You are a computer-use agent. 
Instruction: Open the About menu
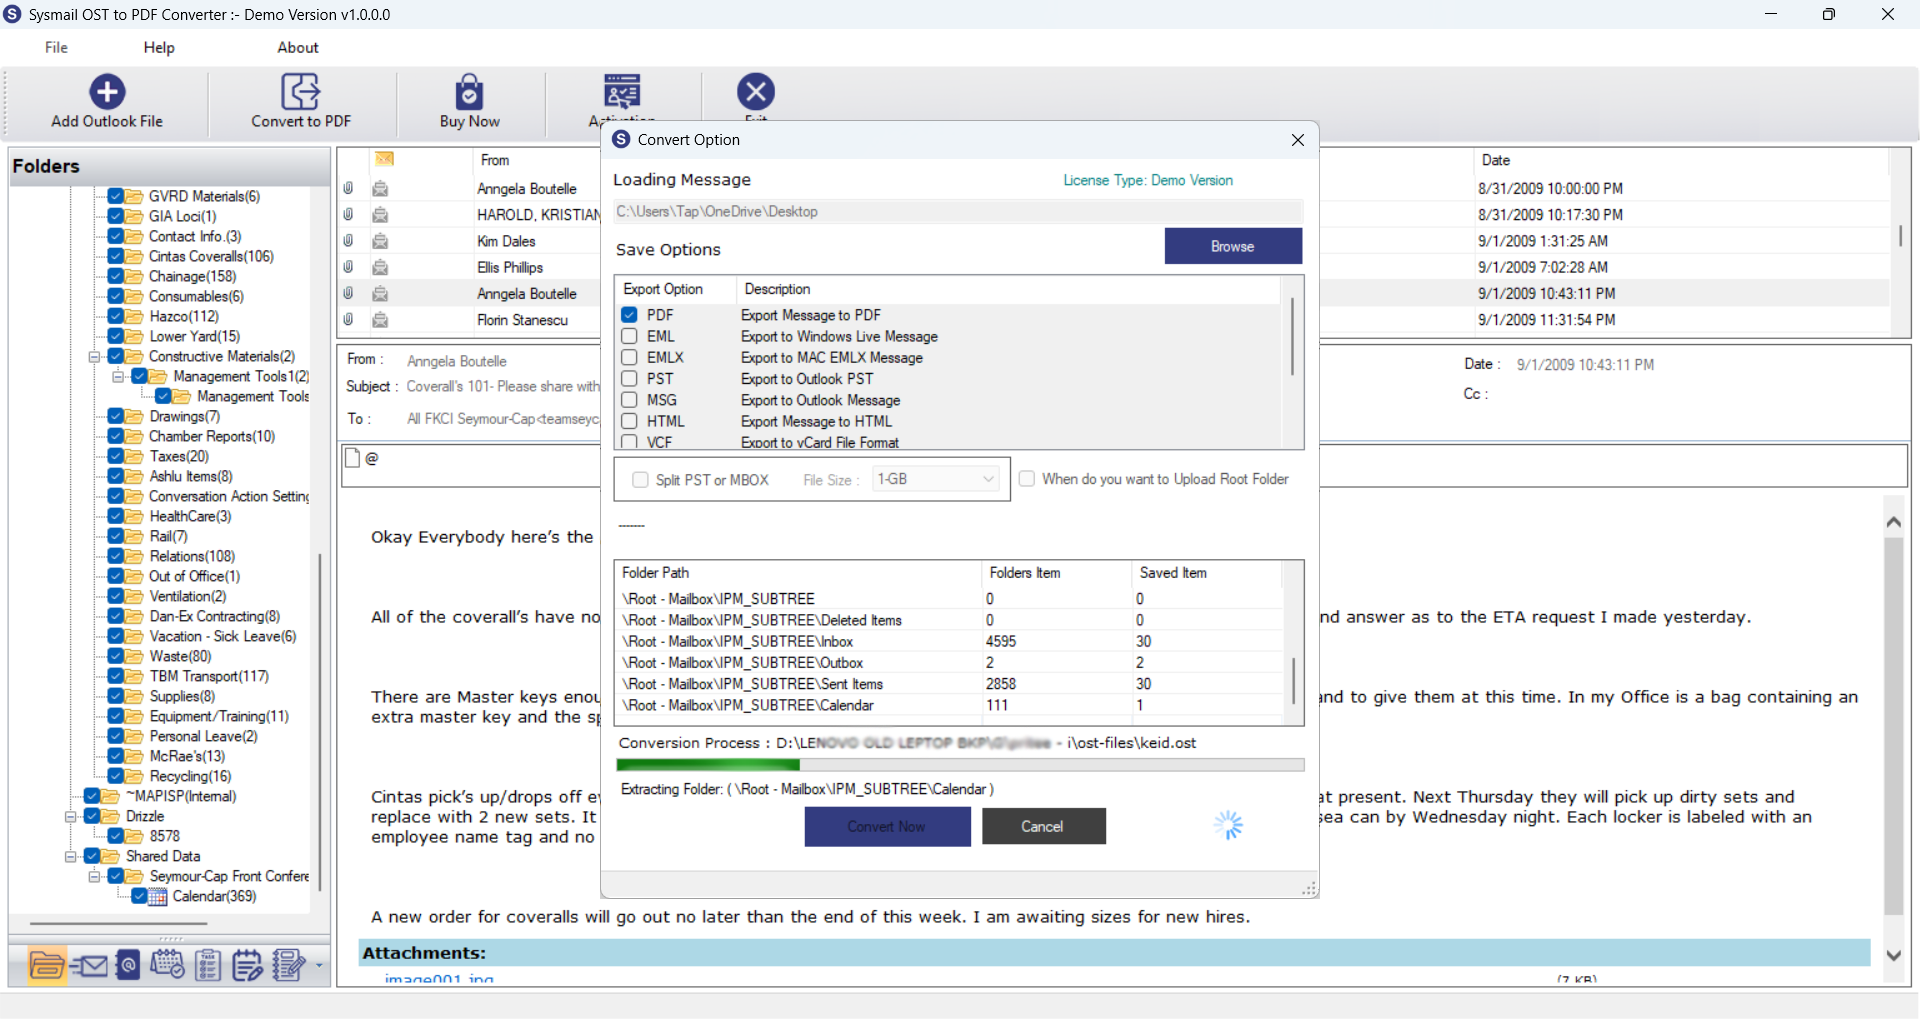tap(298, 47)
